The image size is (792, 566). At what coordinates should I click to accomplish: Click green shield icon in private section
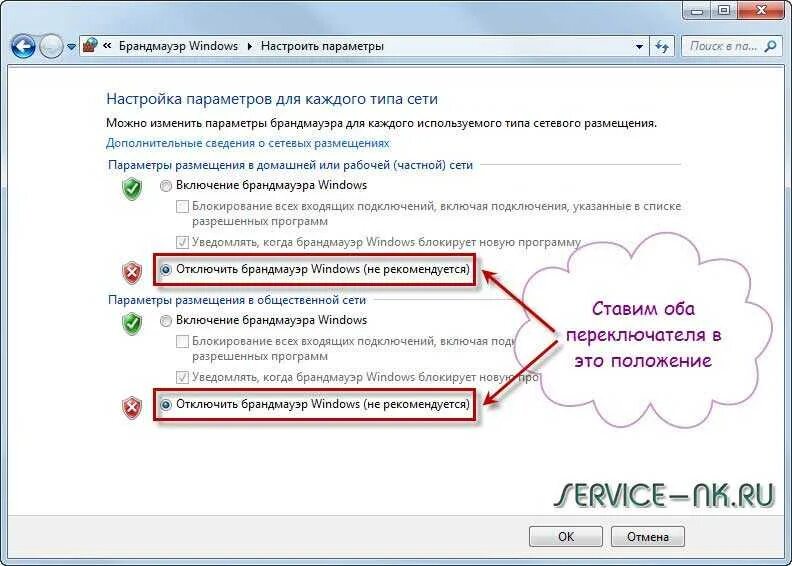tap(132, 188)
